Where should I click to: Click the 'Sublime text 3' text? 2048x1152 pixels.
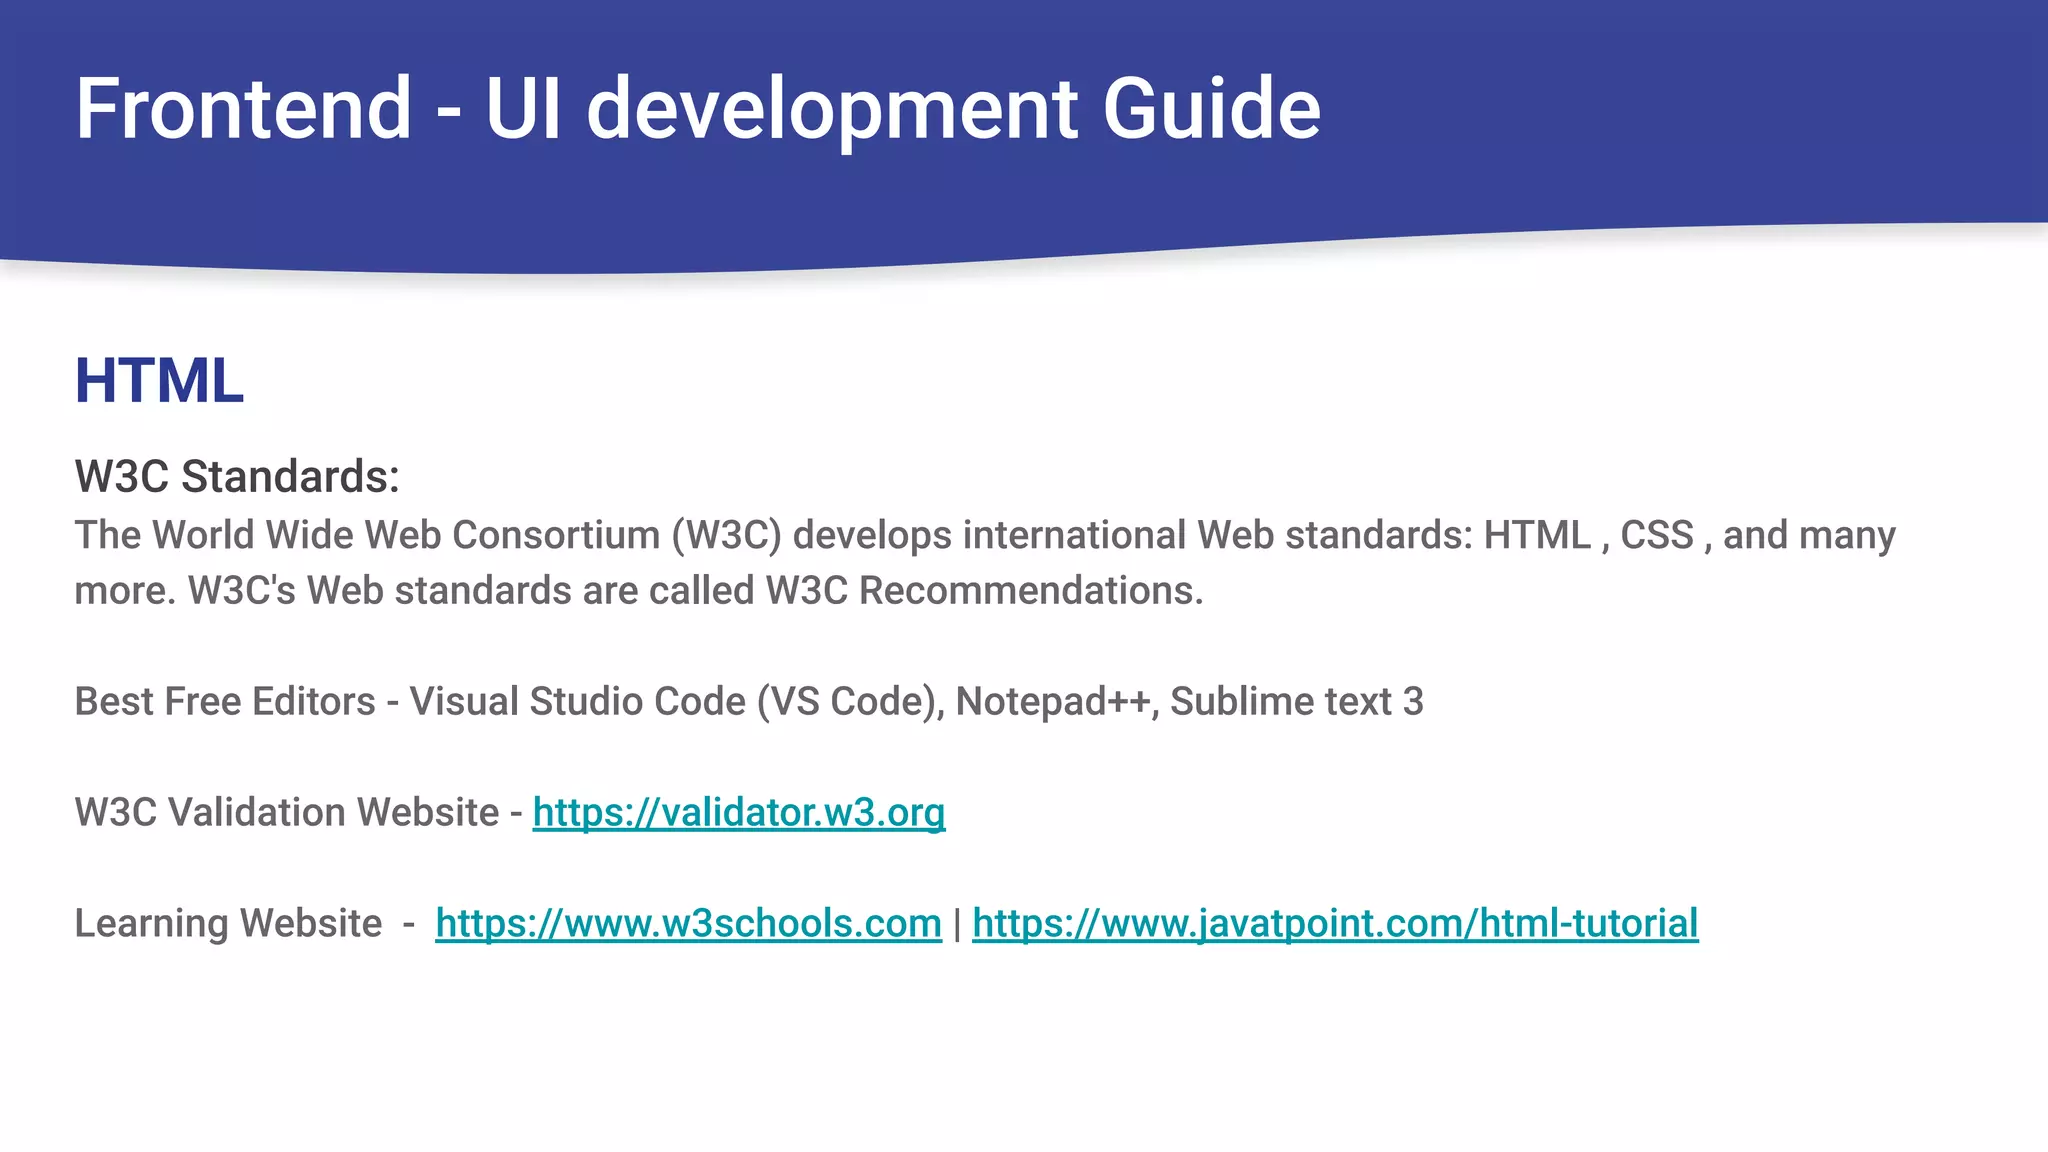pos(1296,701)
